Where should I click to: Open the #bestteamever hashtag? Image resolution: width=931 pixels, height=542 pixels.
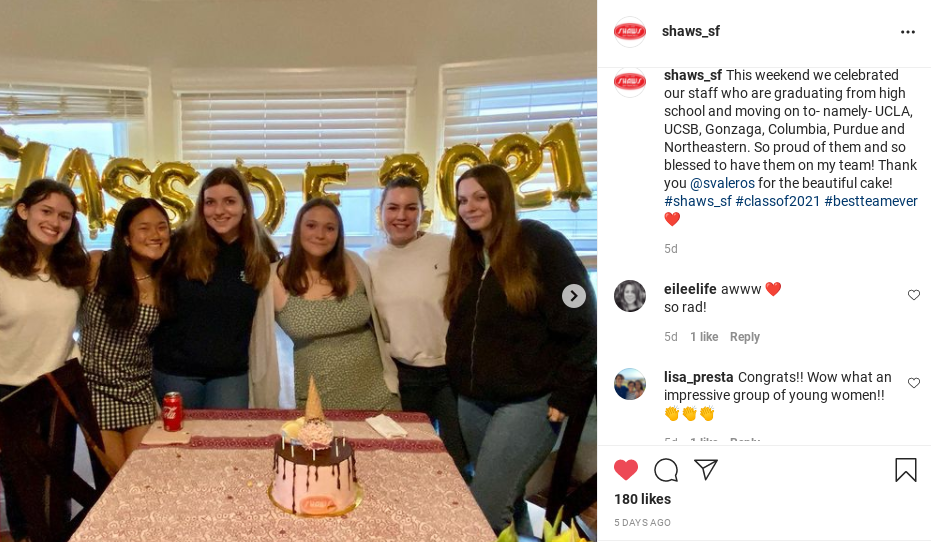click(x=871, y=201)
